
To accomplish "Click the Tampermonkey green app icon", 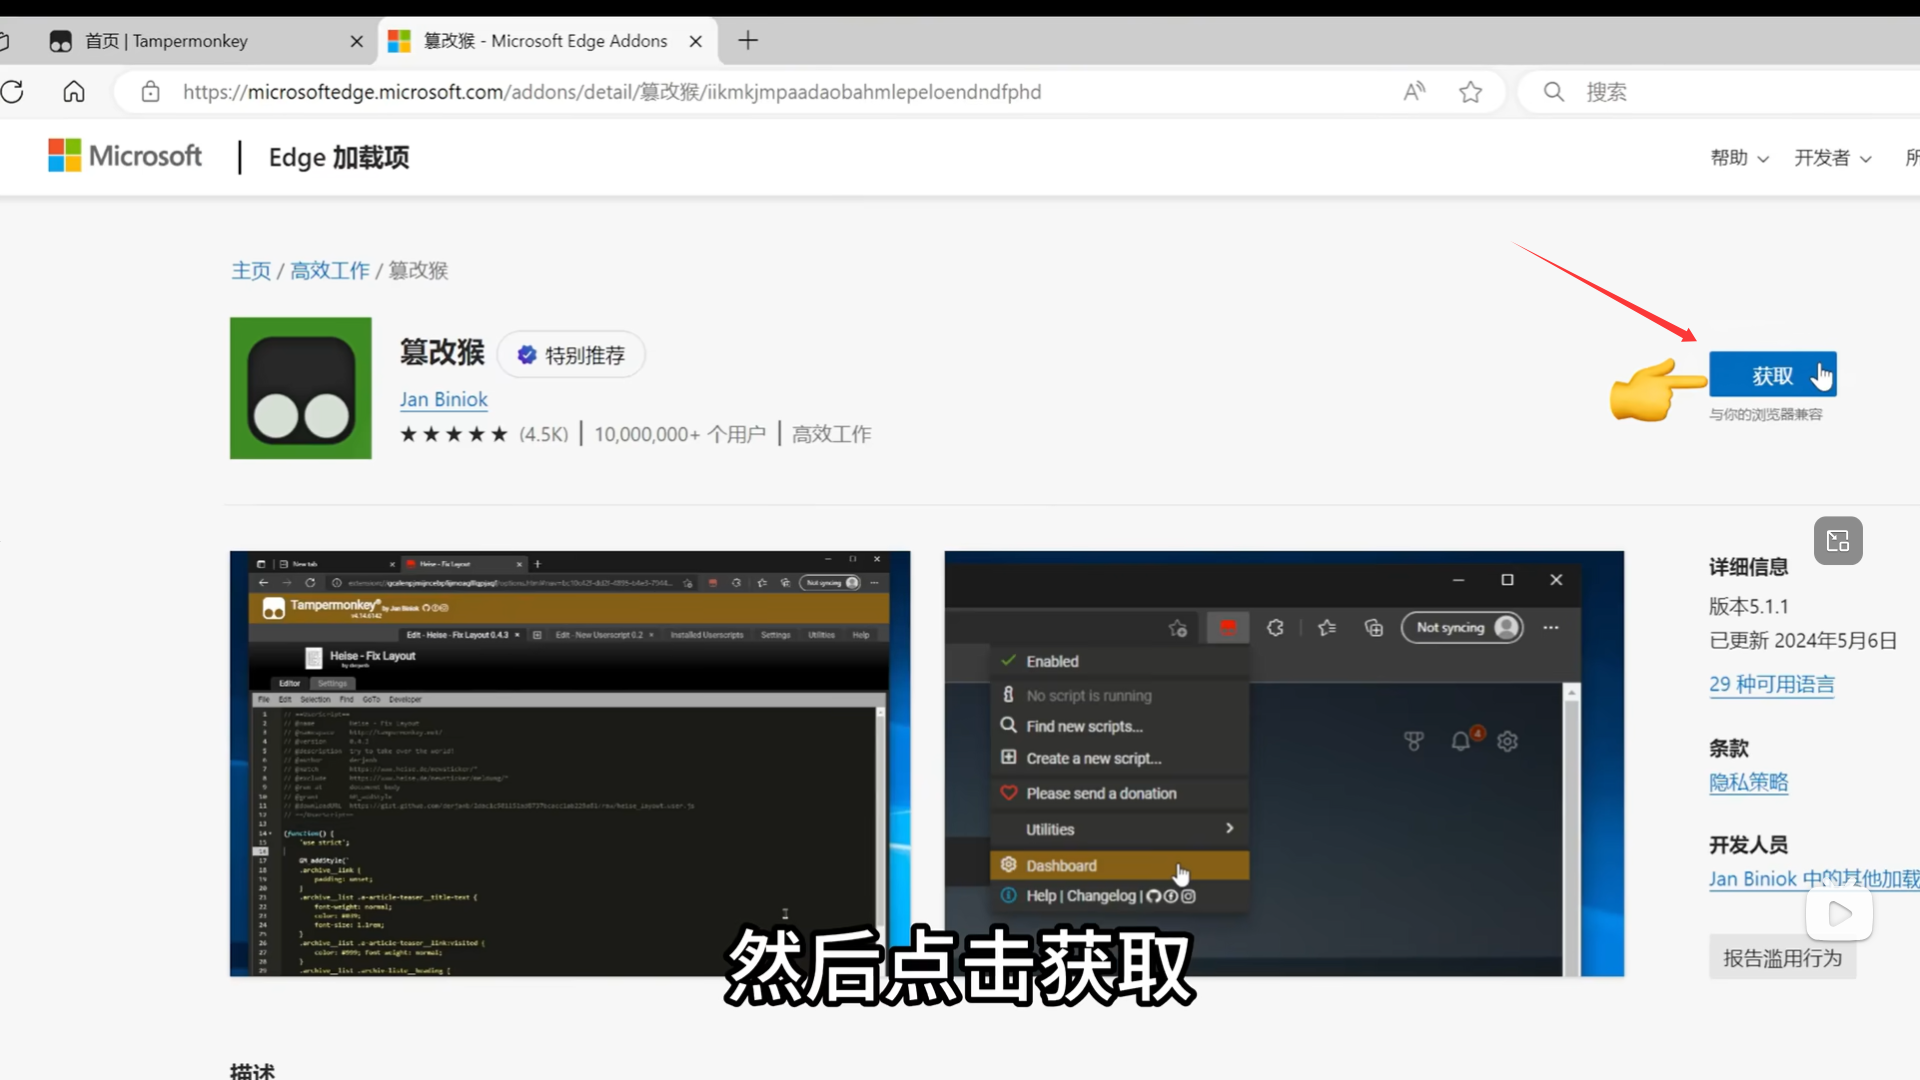I will click(300, 388).
